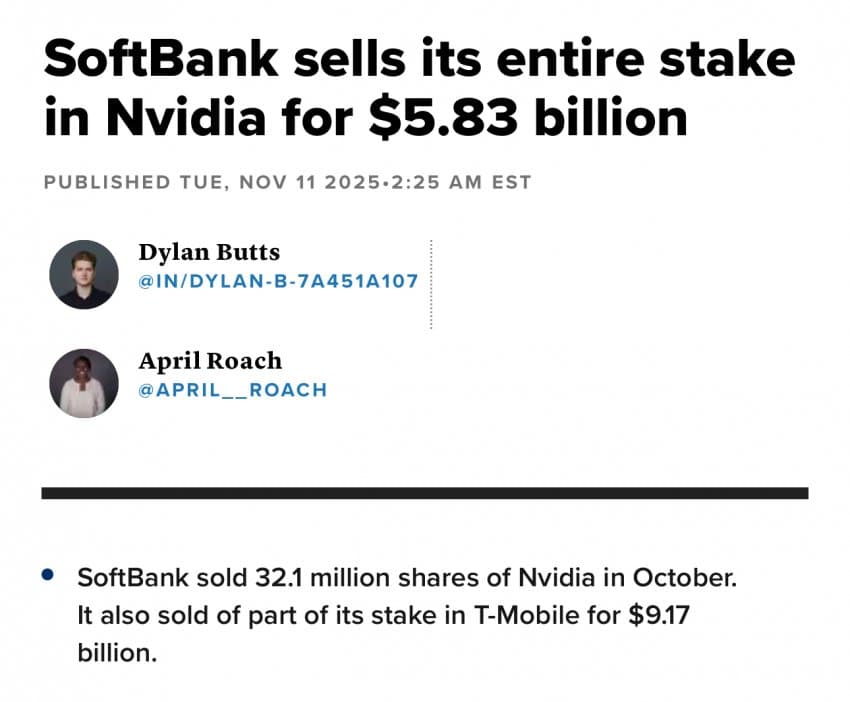The image size is (850, 702).
Task: Open the @IN/DYLAN-B-7A451A107 LinkedIn handle
Action: point(278,282)
